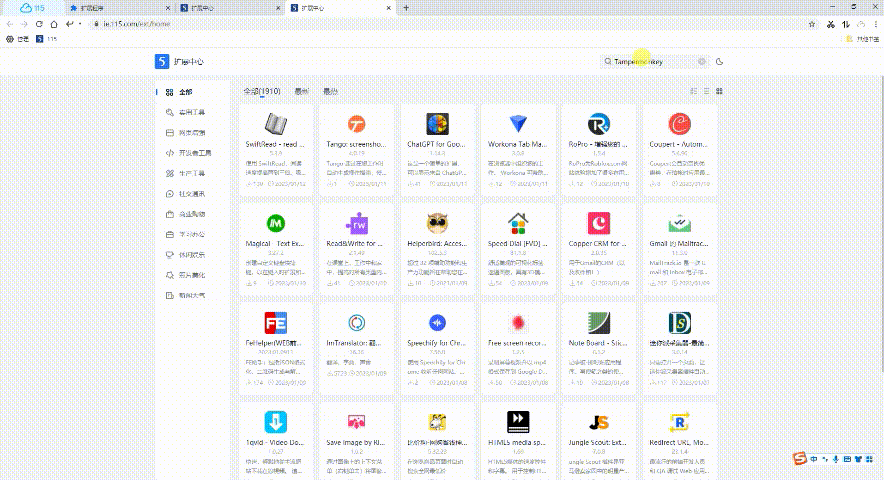Open the SwiftRead extension icon
The width and height of the screenshot is (884, 480).
276,124
